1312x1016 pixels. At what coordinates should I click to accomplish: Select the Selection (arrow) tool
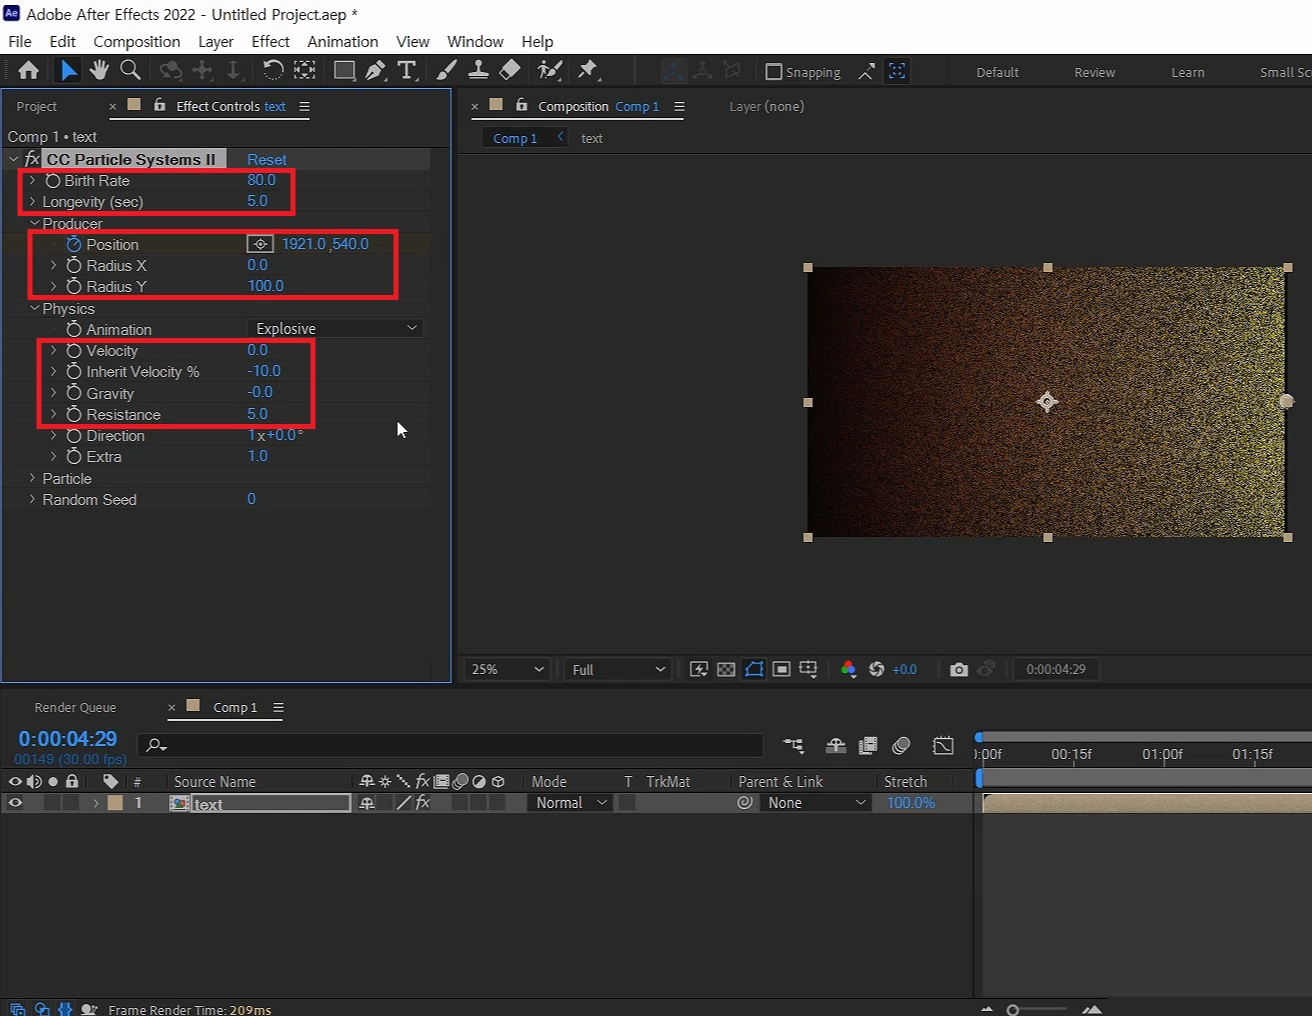click(x=68, y=70)
